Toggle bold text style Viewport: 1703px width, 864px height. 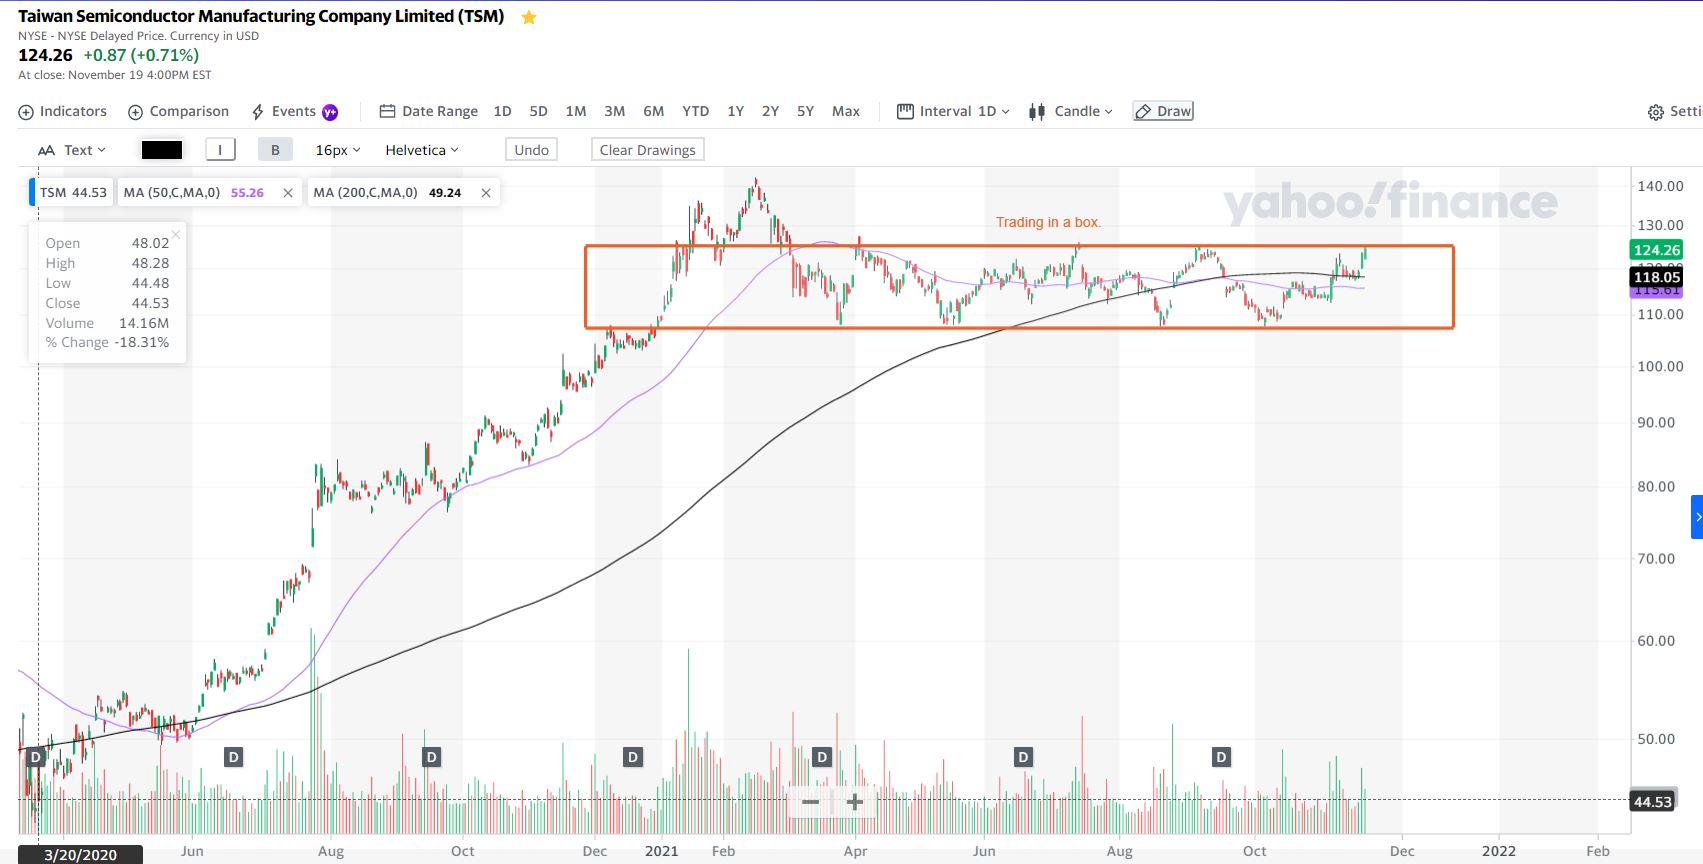(275, 150)
